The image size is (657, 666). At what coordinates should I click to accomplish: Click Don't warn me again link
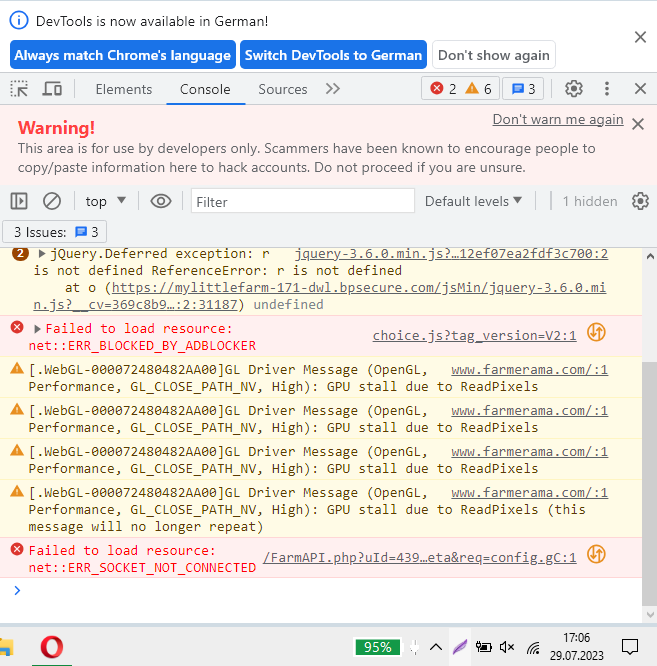(x=558, y=119)
